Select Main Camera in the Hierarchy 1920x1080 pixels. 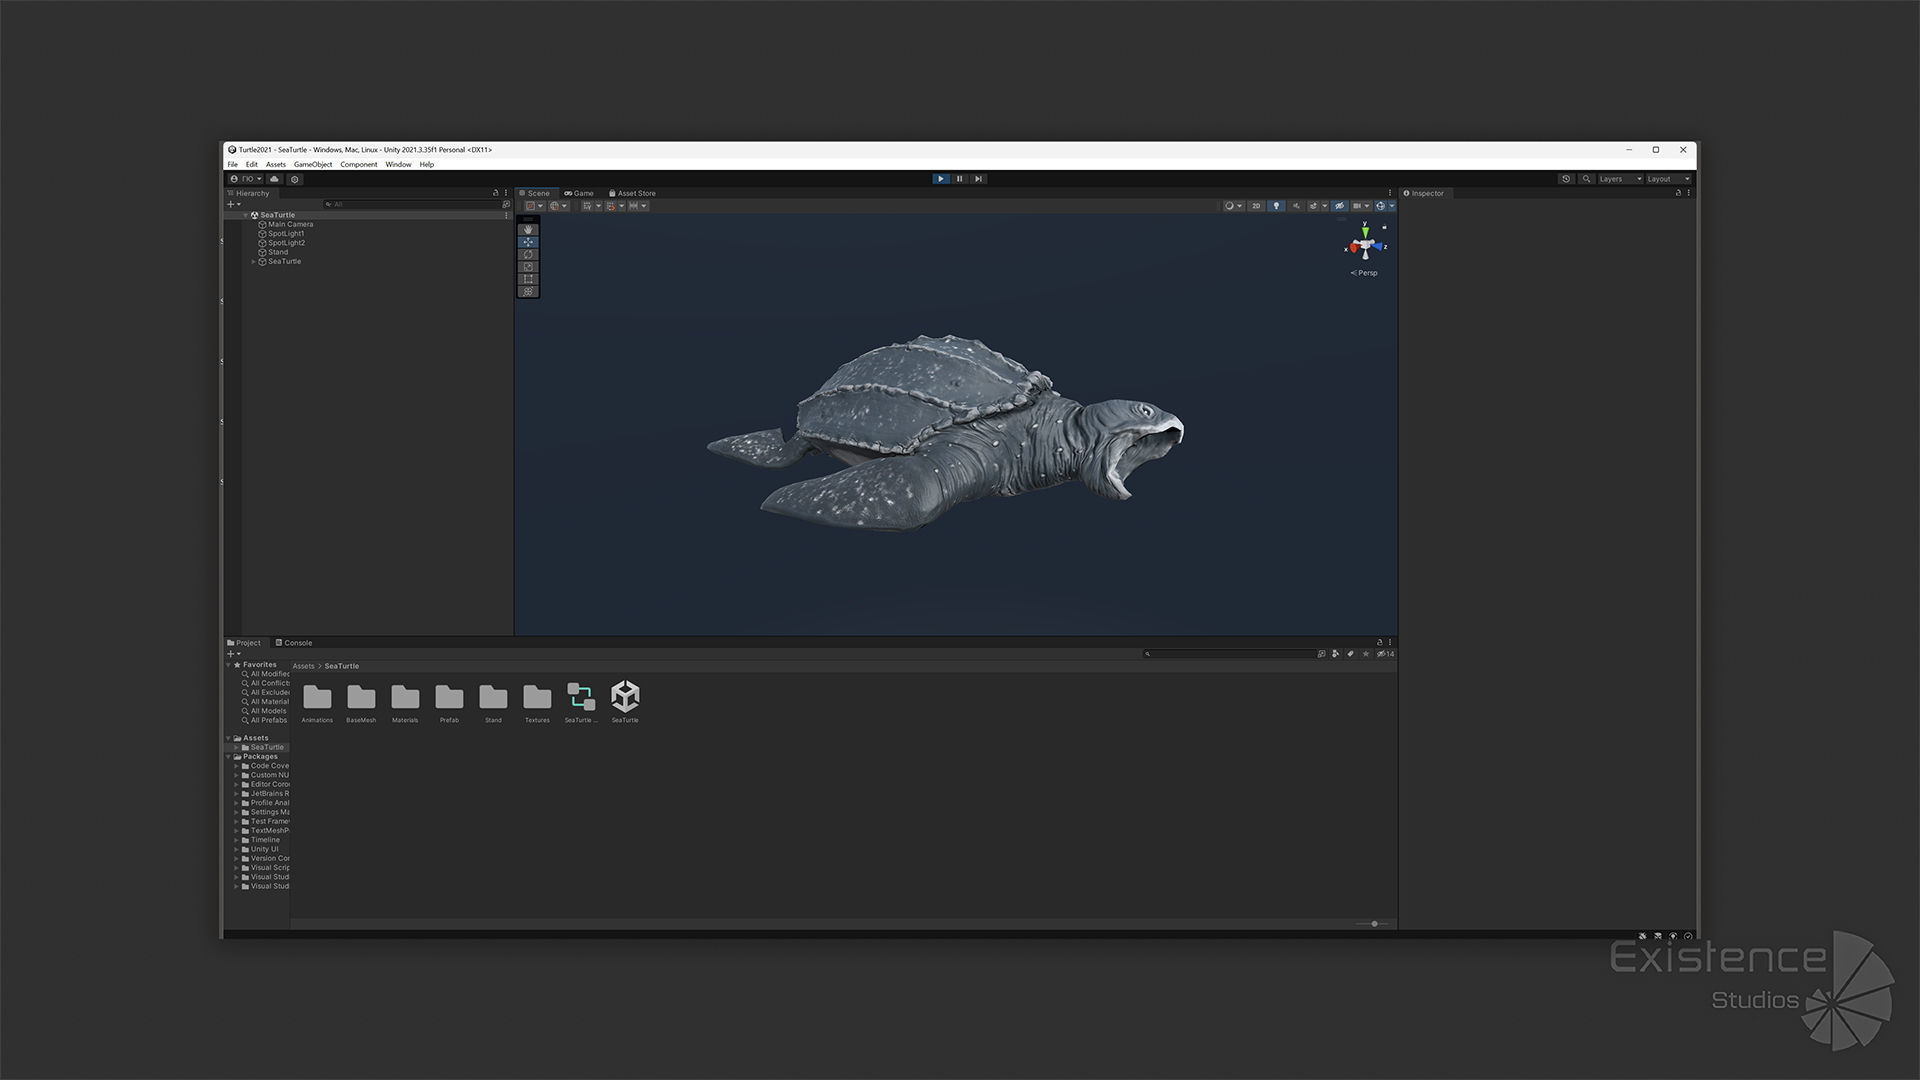pyautogui.click(x=290, y=225)
